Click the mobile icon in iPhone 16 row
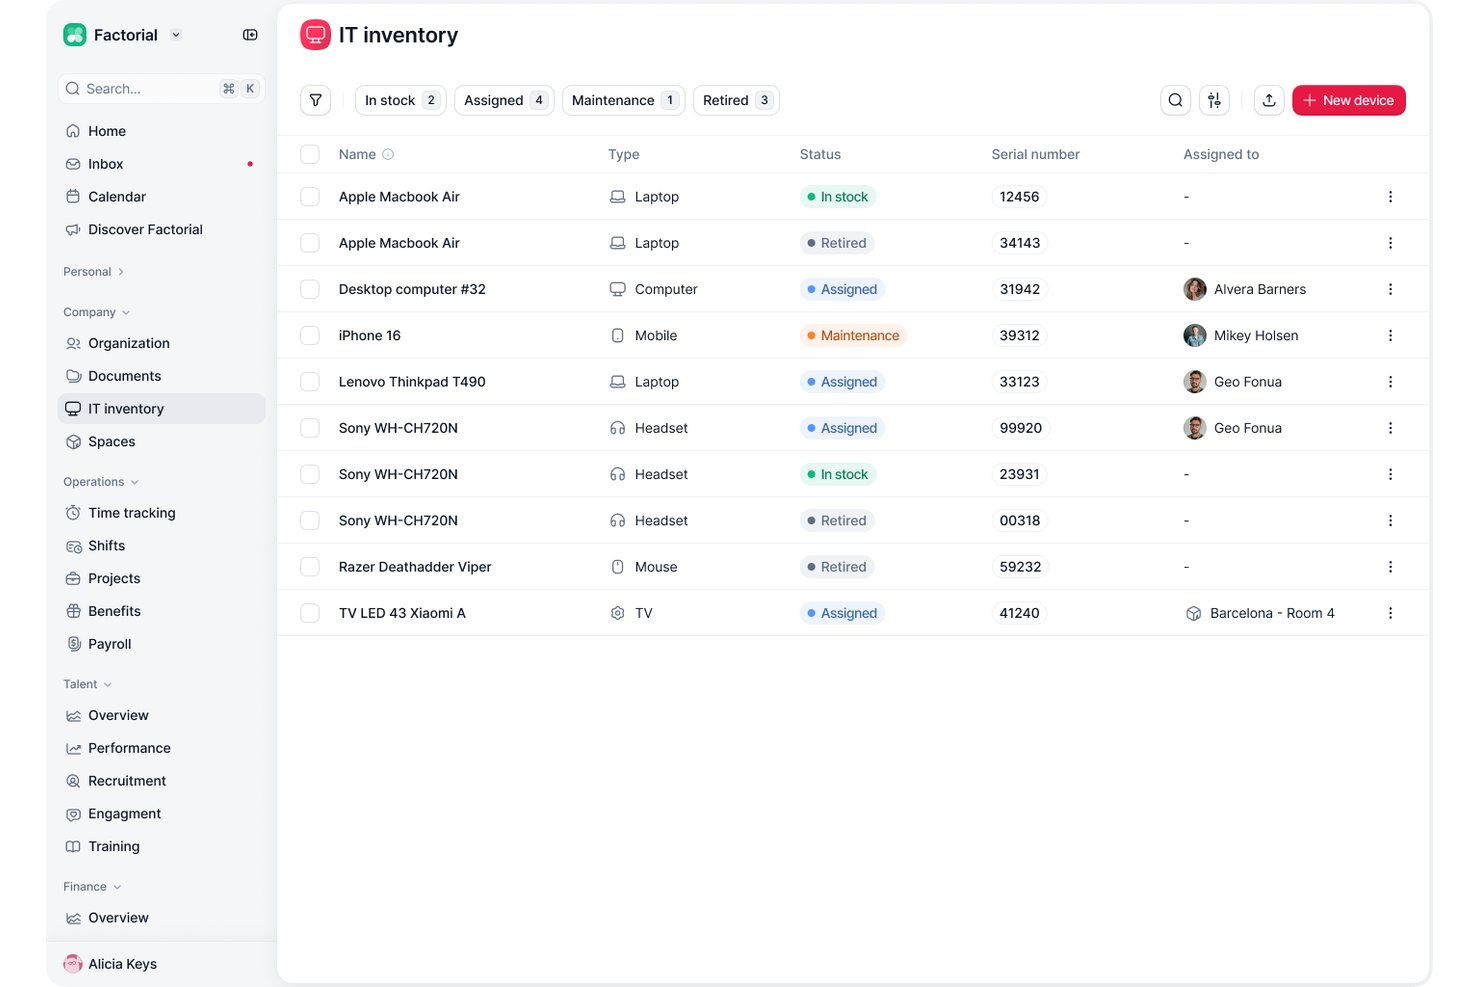The width and height of the screenshot is (1480, 987). [x=618, y=336]
